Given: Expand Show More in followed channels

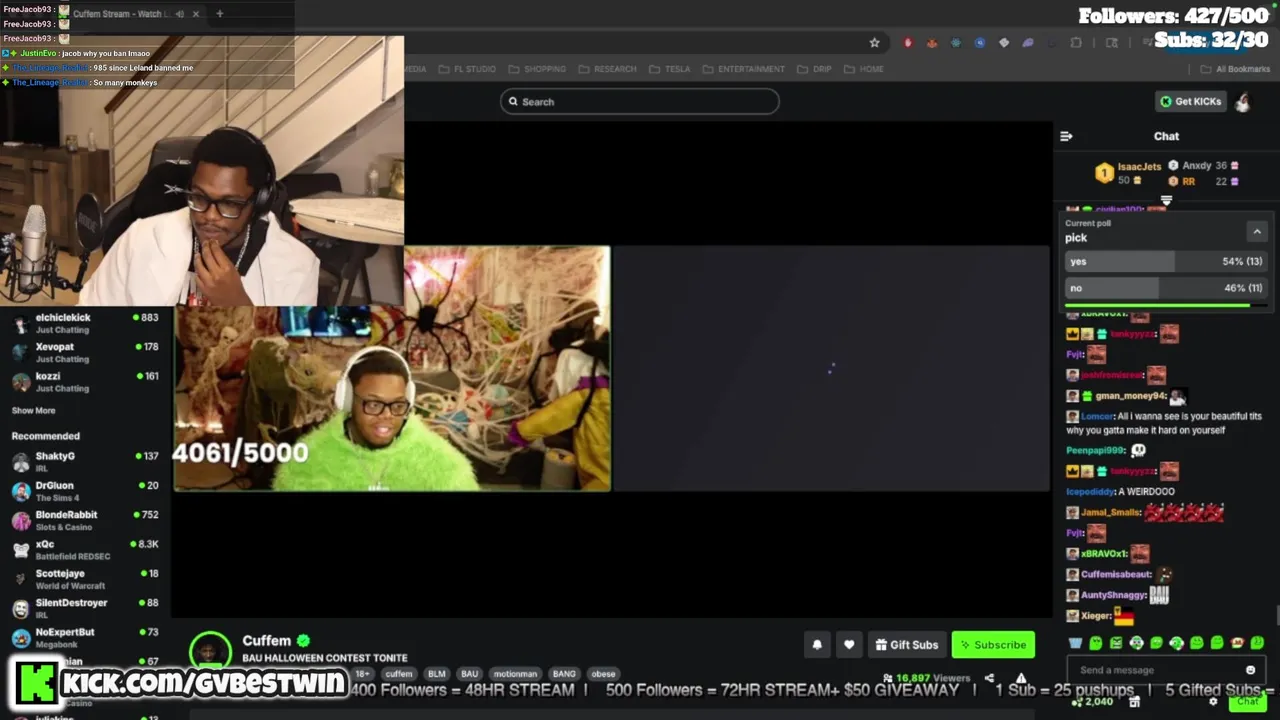Looking at the screenshot, I should tap(33, 410).
